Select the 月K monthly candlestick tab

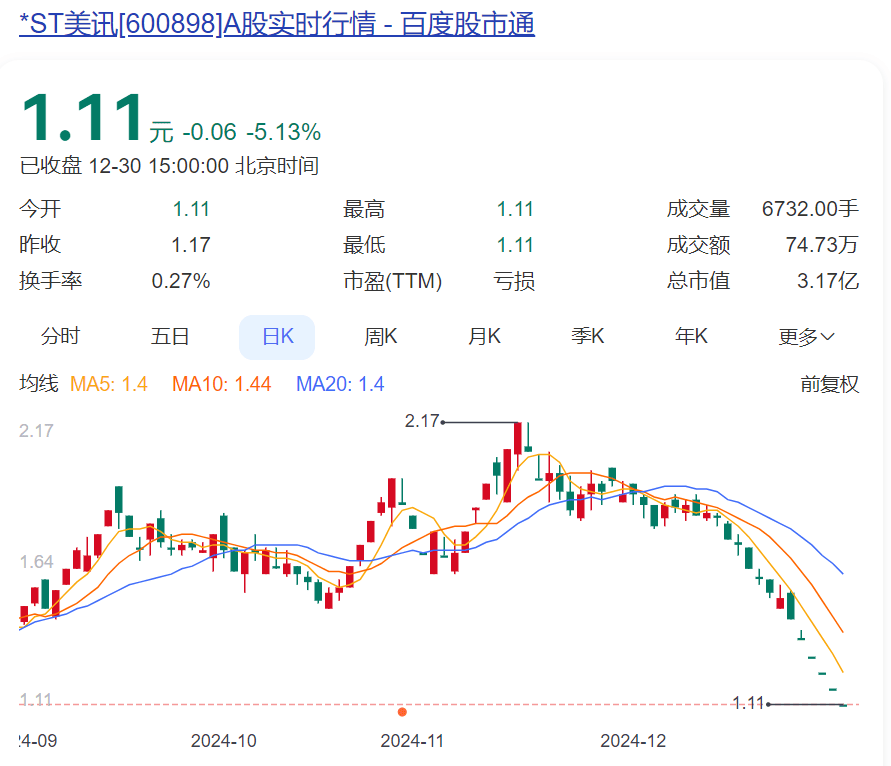[484, 337]
